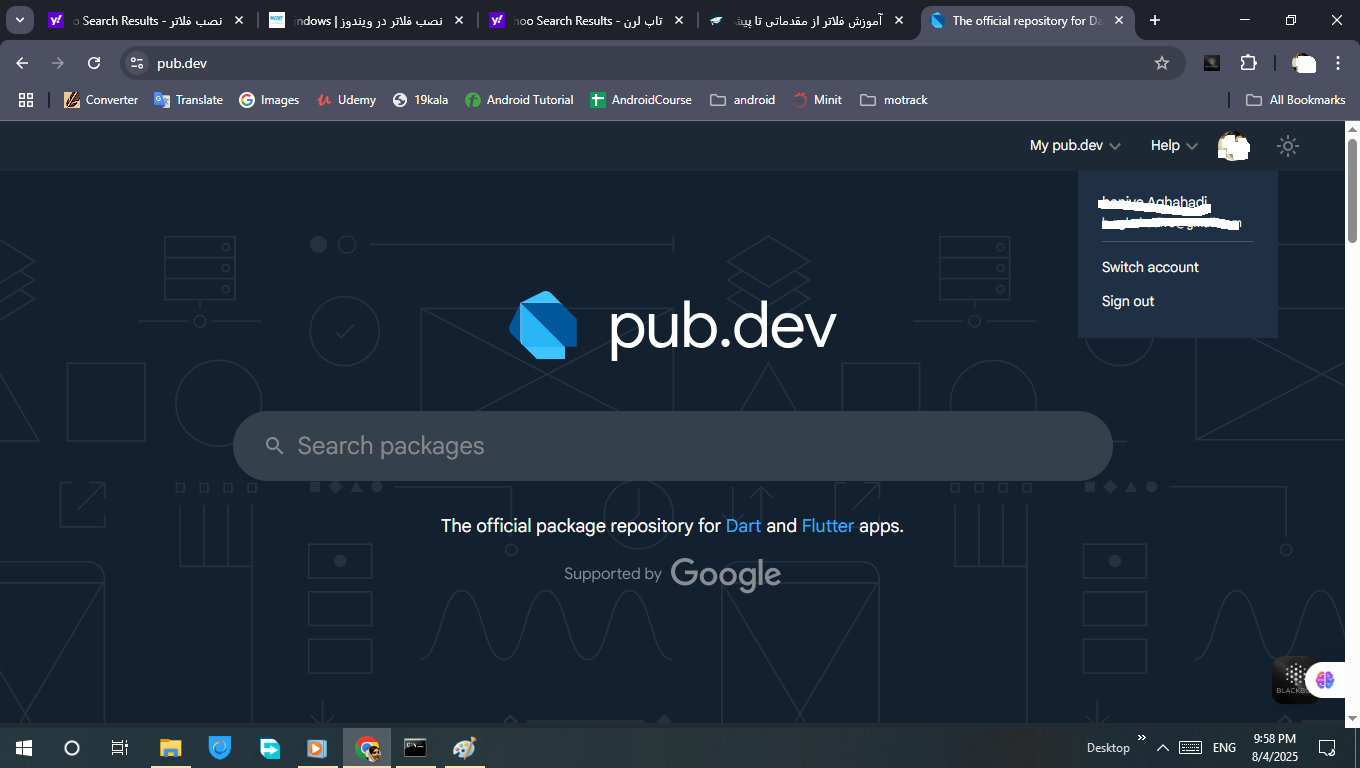Click the pub.dev logo
1360x768 pixels.
[672, 326]
